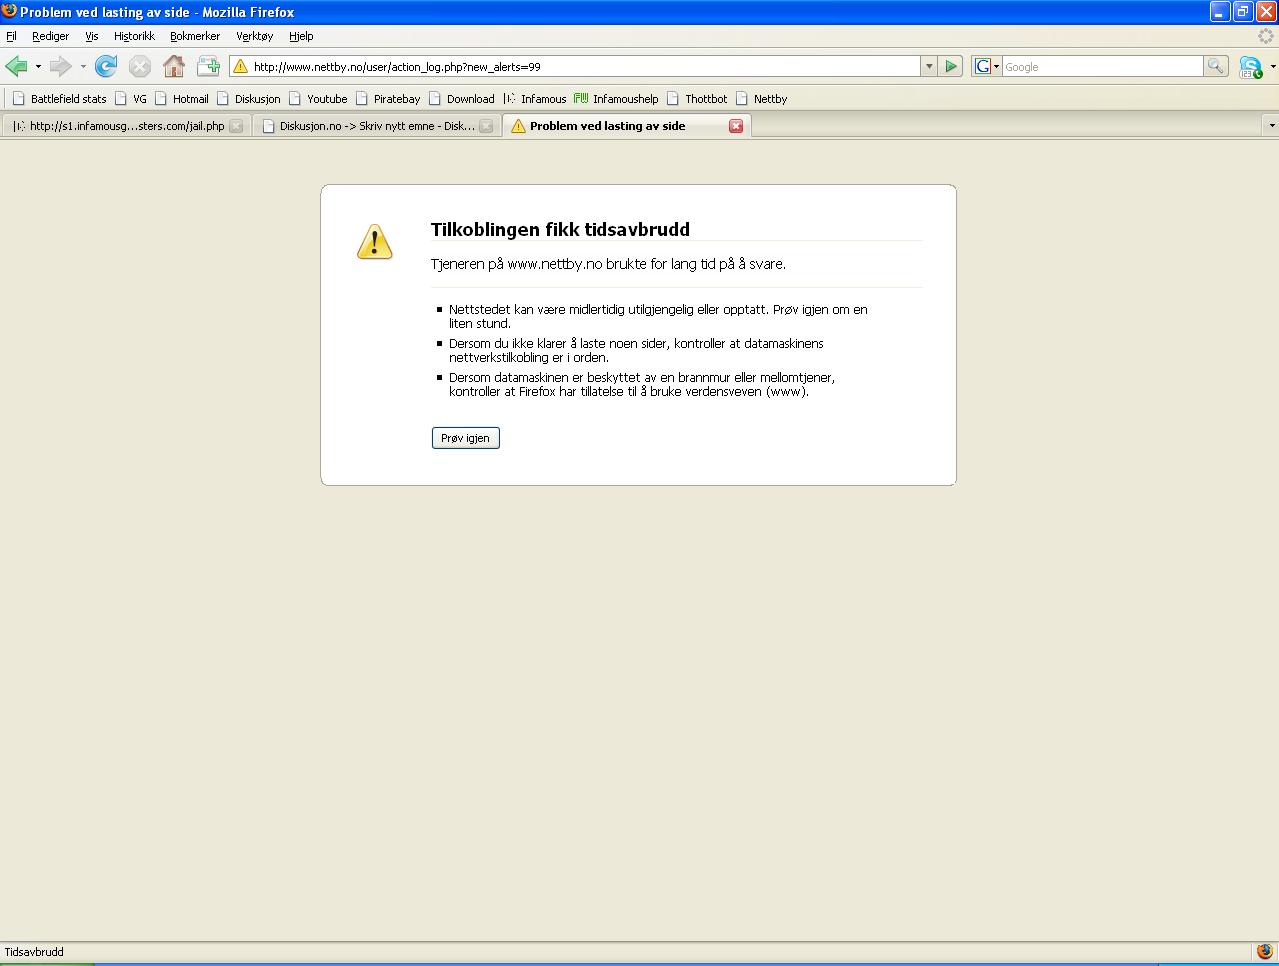Open the Google search engine selector

pos(987,66)
